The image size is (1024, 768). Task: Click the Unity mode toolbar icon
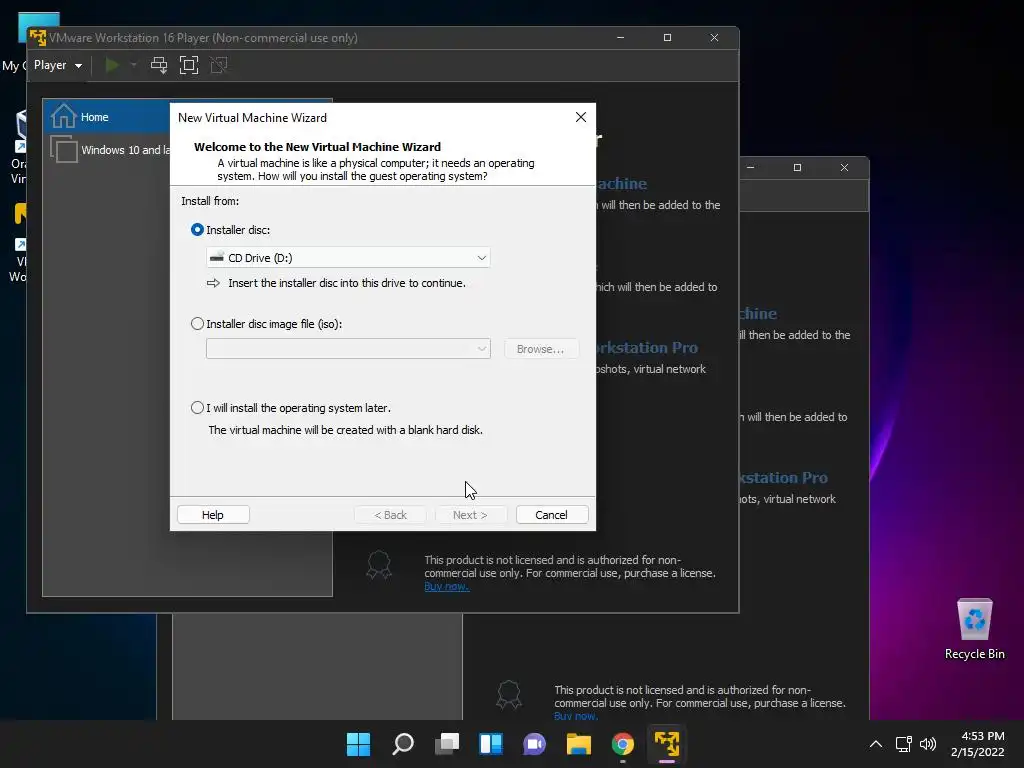click(219, 65)
